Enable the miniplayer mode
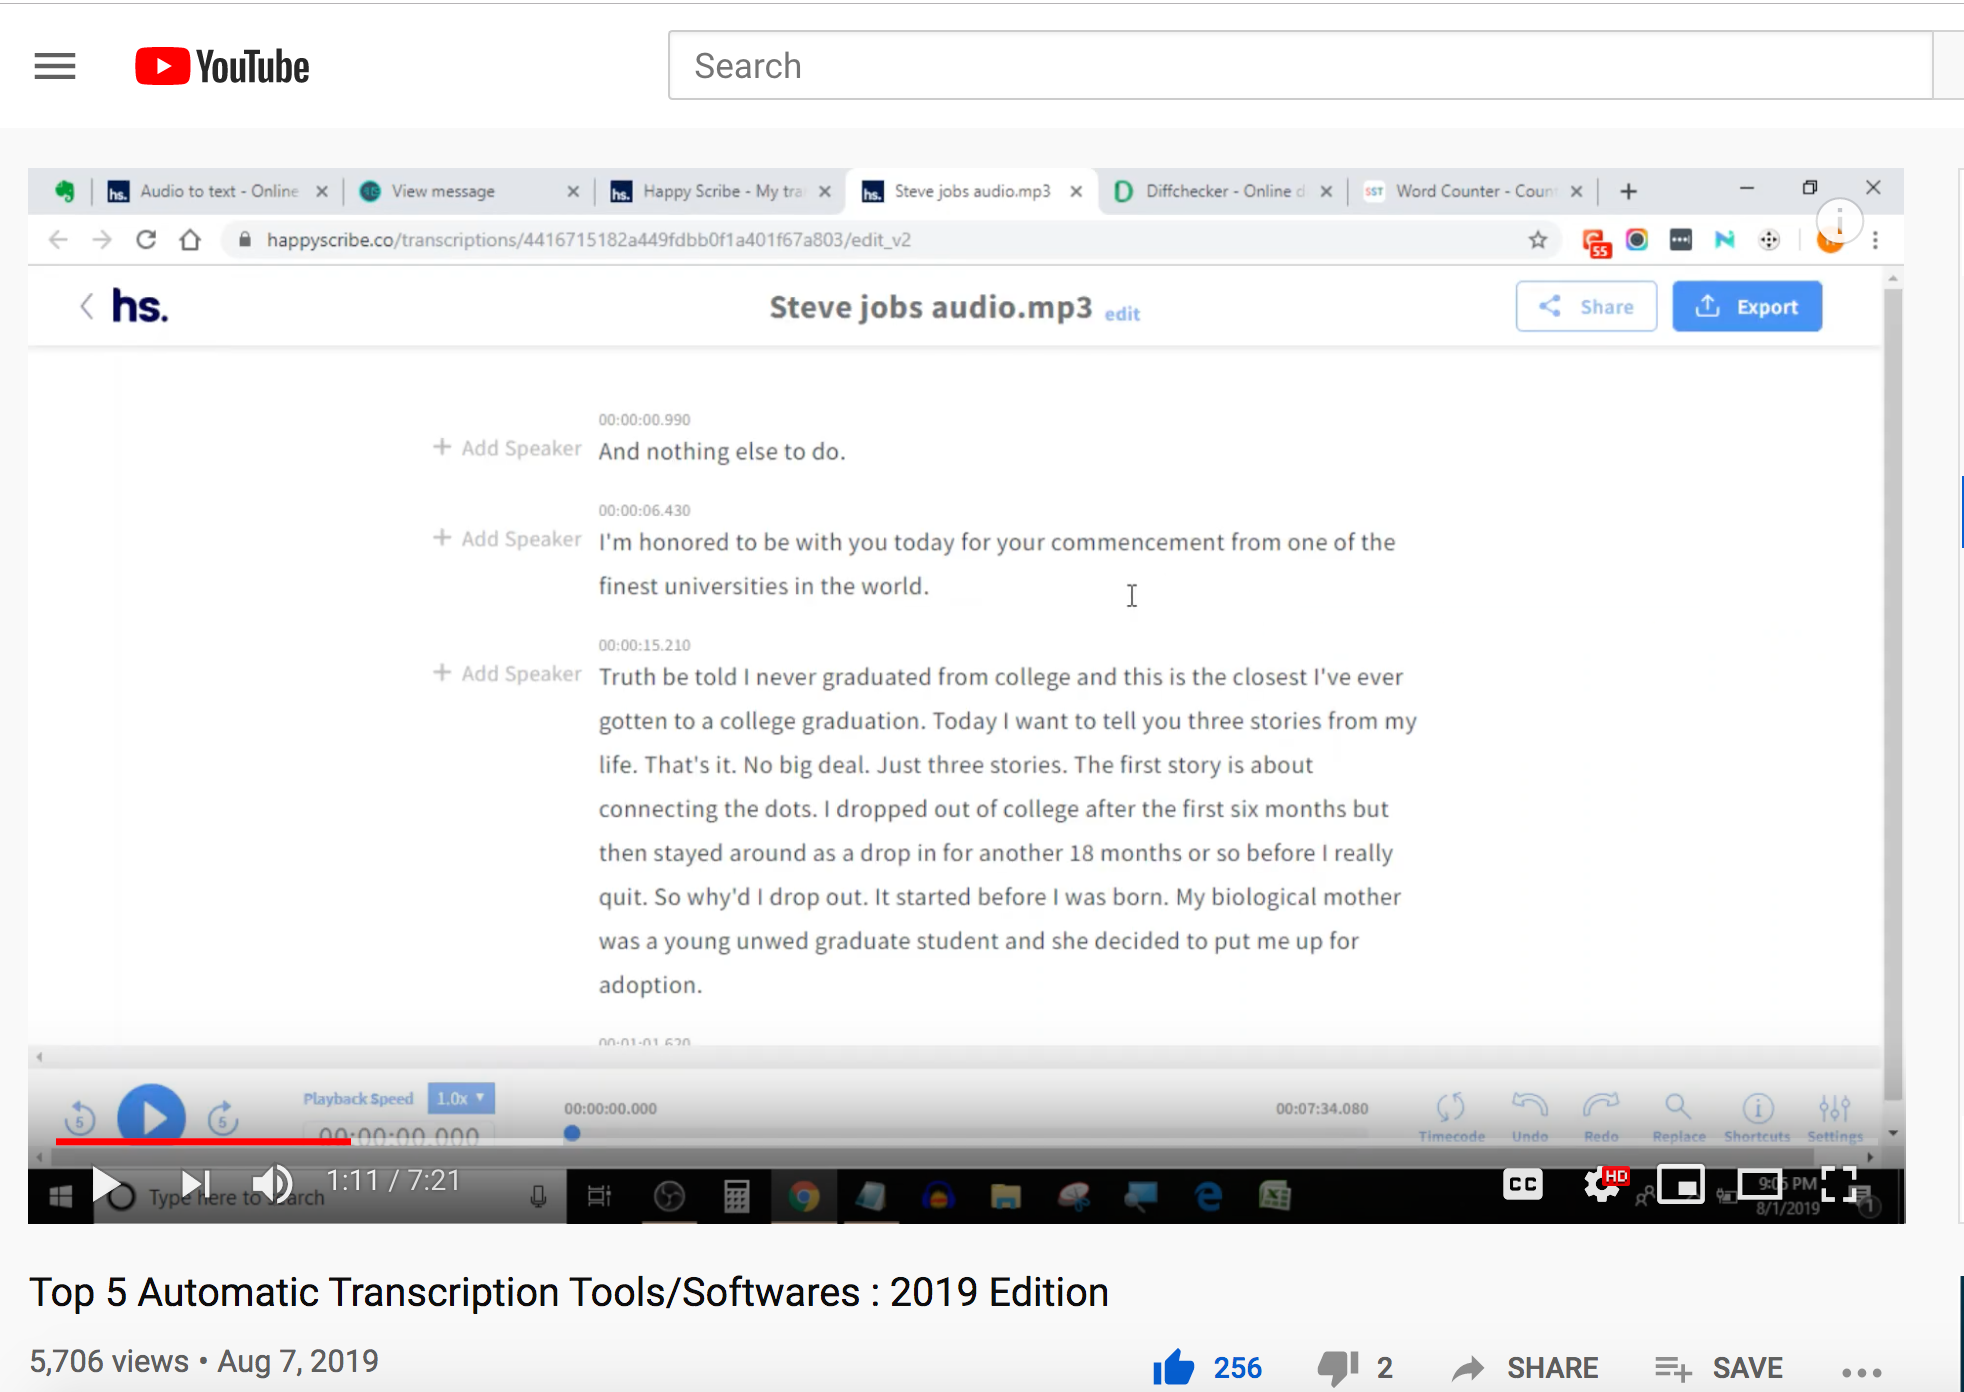The width and height of the screenshot is (1964, 1392). tap(1681, 1185)
